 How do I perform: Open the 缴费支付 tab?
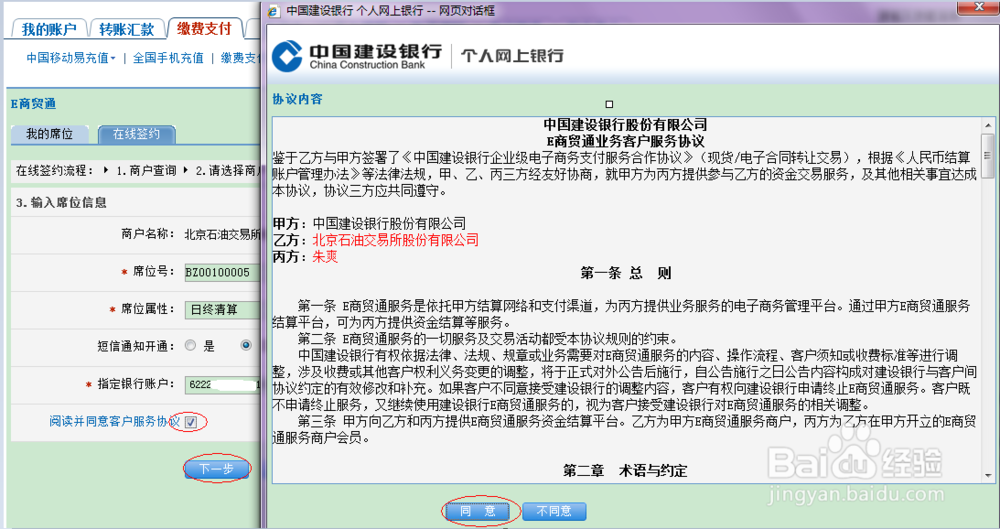pyautogui.click(x=204, y=29)
